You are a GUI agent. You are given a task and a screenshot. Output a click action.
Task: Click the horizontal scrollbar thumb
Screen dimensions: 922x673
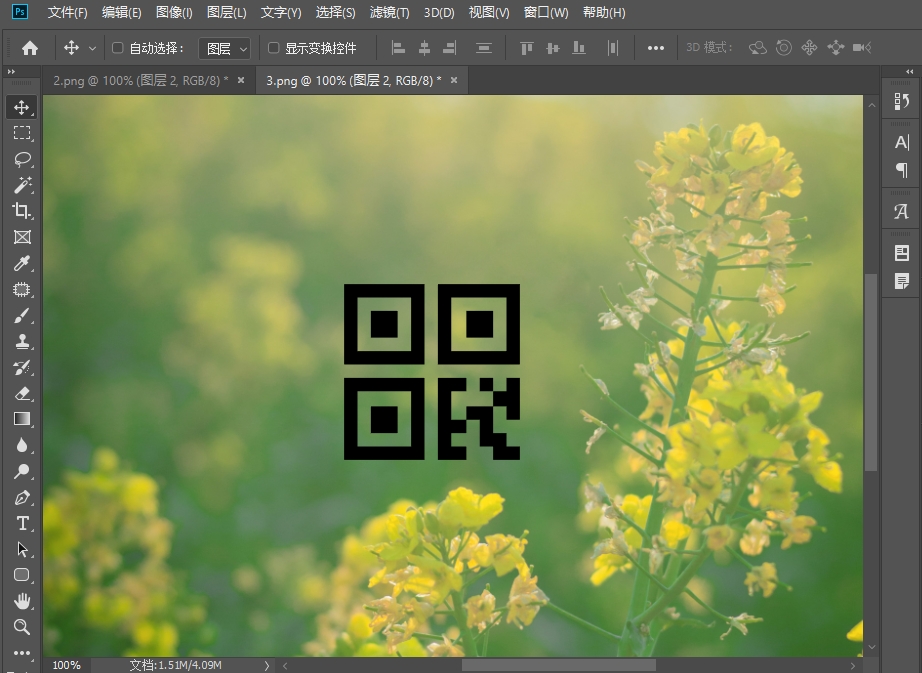pyautogui.click(x=559, y=665)
